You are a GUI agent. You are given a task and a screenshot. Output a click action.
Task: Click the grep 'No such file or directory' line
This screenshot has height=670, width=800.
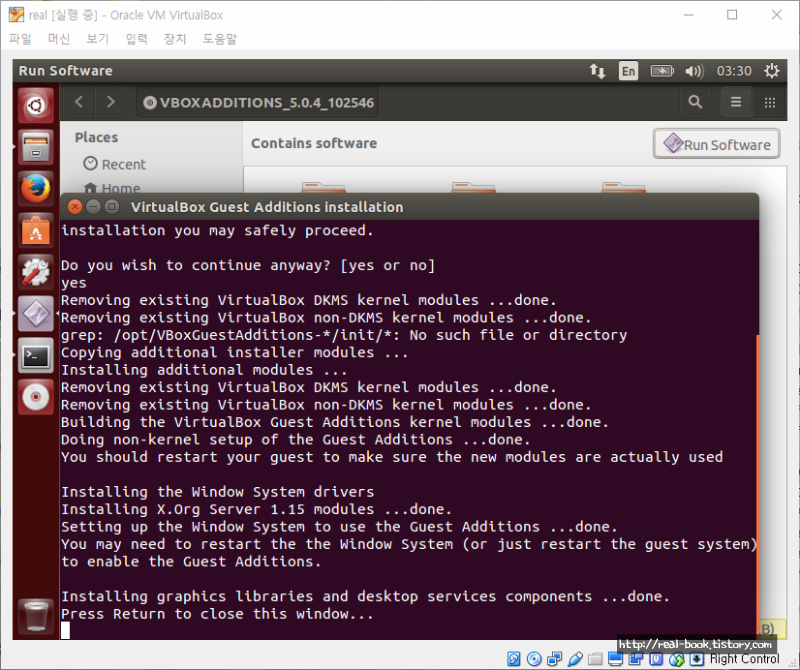[344, 335]
